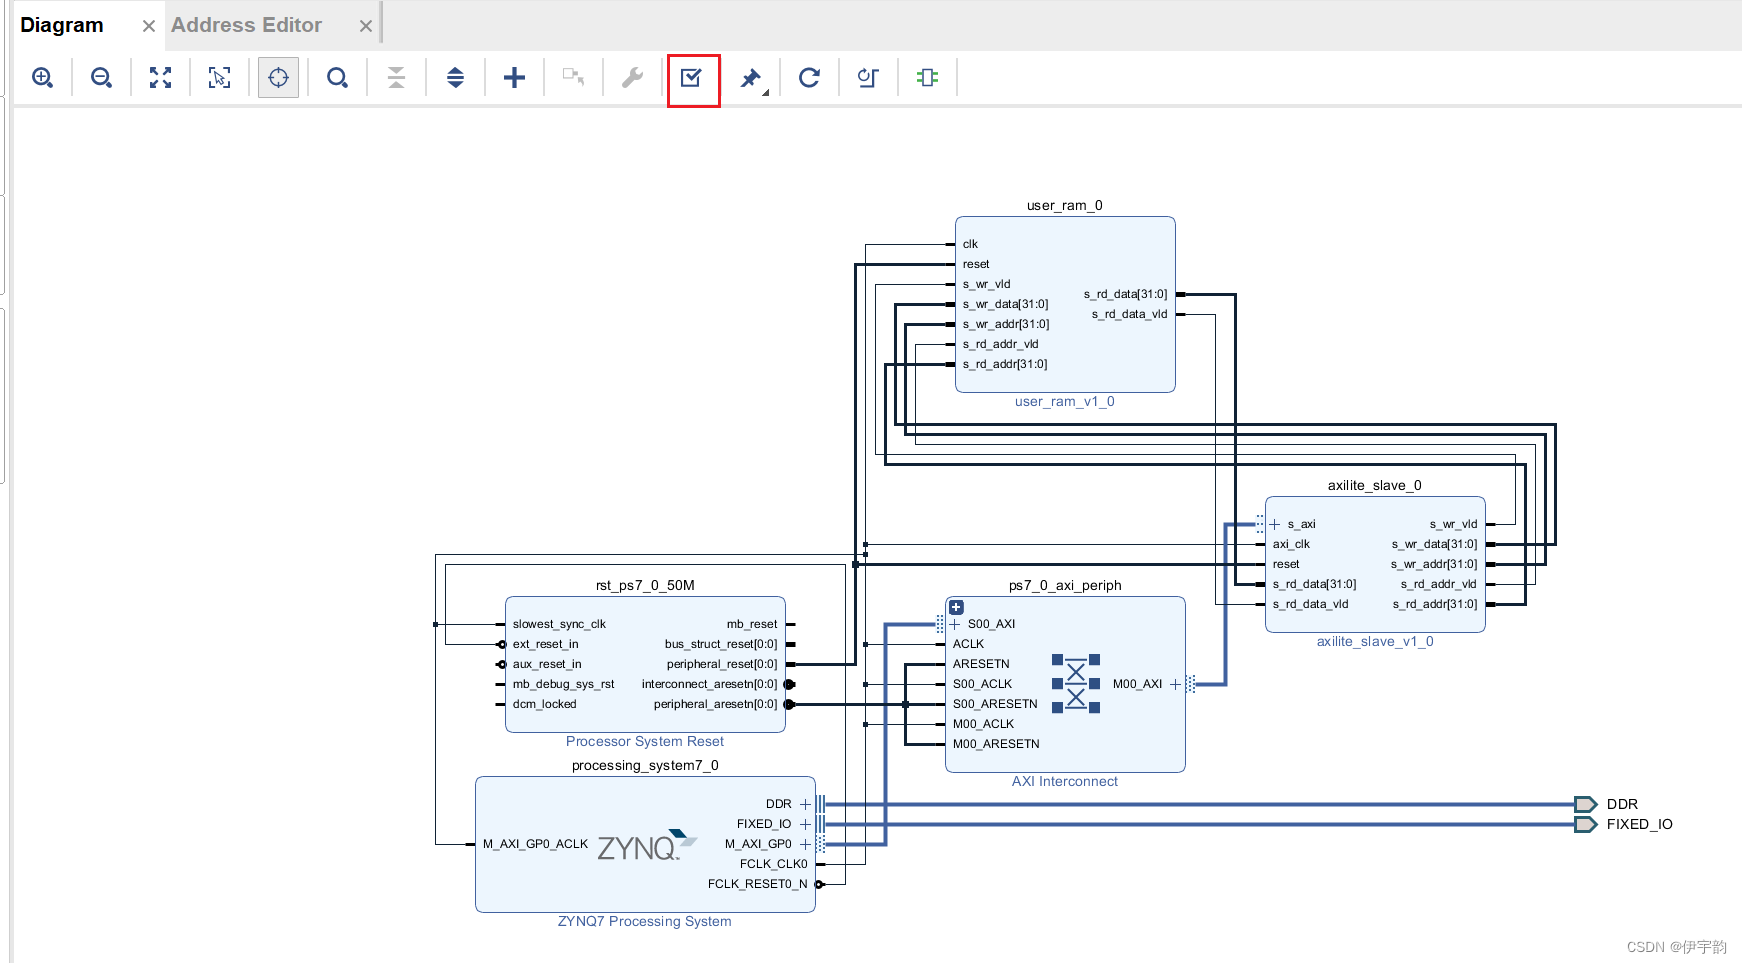Open the pin dropdown in toolbar

751,78
